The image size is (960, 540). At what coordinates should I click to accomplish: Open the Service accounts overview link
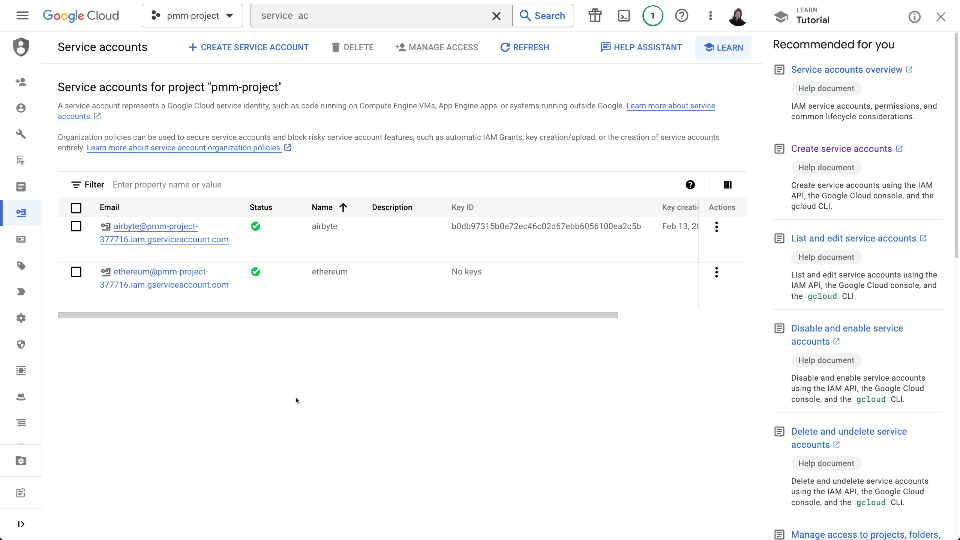[846, 70]
